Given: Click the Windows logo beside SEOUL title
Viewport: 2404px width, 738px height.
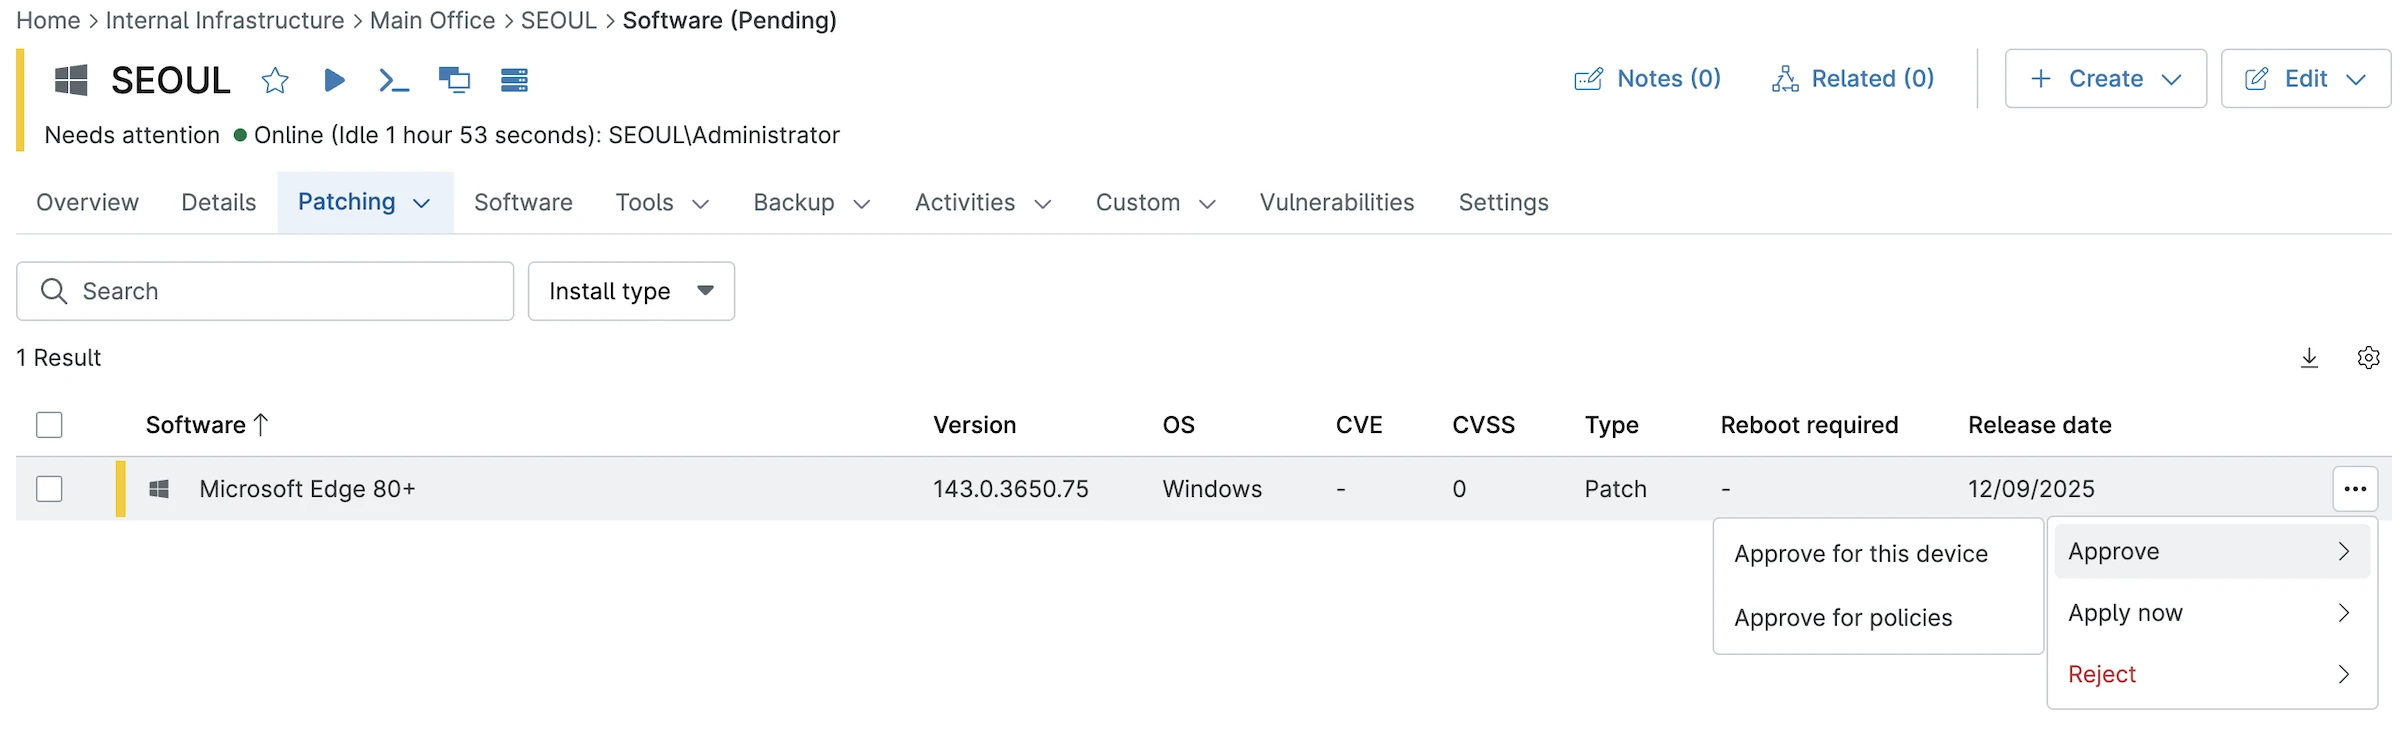Looking at the screenshot, I should click(71, 80).
